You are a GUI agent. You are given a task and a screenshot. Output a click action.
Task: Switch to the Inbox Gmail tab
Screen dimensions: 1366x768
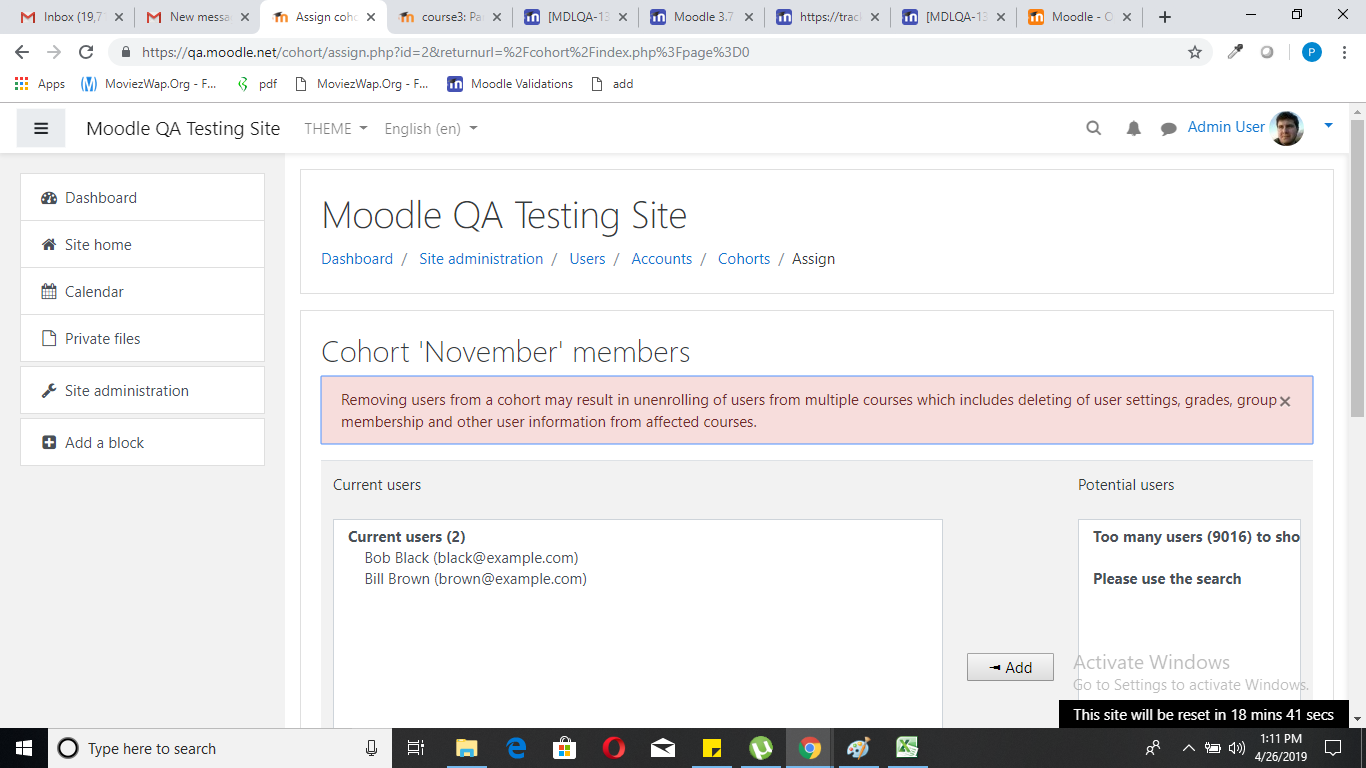click(70, 17)
